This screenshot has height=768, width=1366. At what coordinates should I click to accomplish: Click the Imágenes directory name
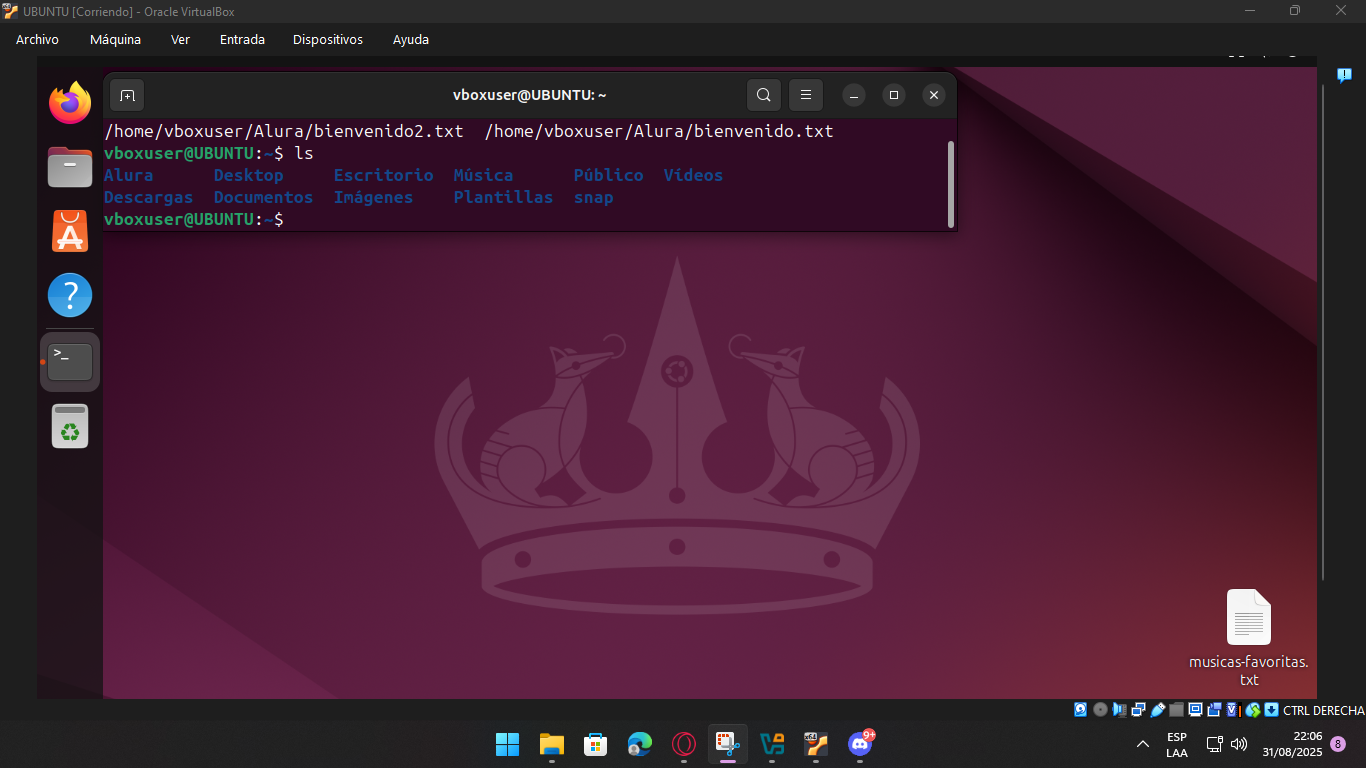click(x=374, y=197)
